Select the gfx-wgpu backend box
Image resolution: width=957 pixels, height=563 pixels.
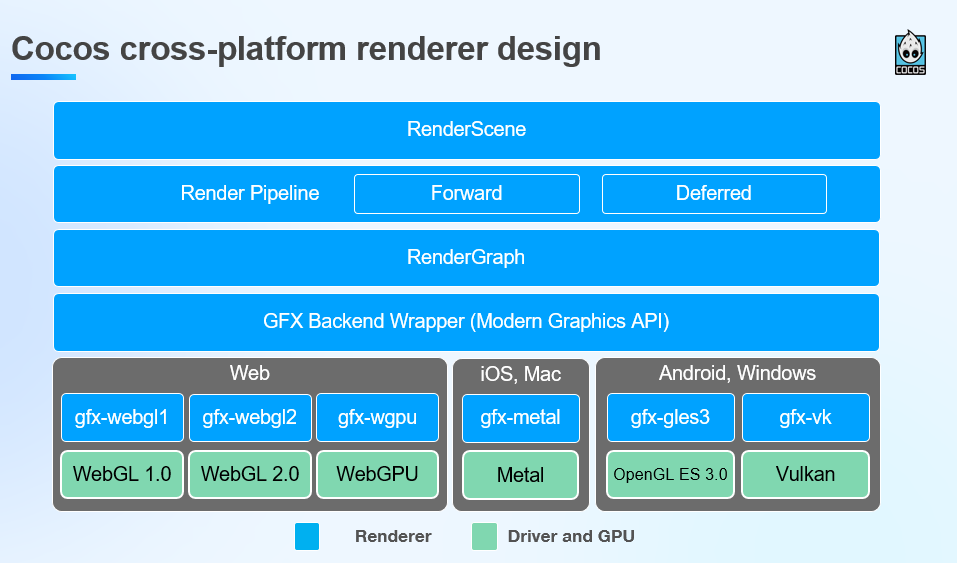[377, 418]
